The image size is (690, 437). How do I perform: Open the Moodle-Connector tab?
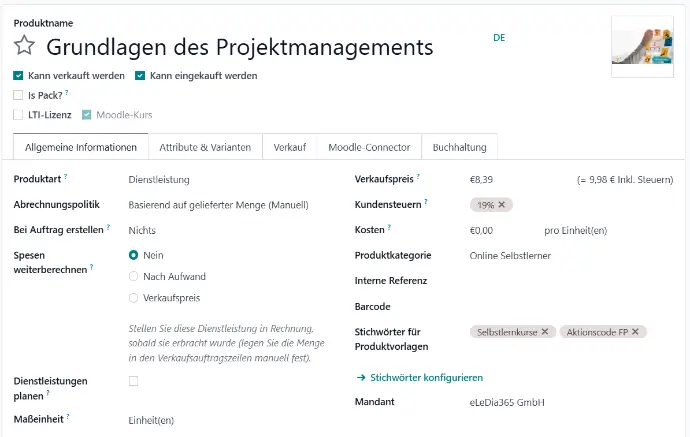[x=369, y=147]
